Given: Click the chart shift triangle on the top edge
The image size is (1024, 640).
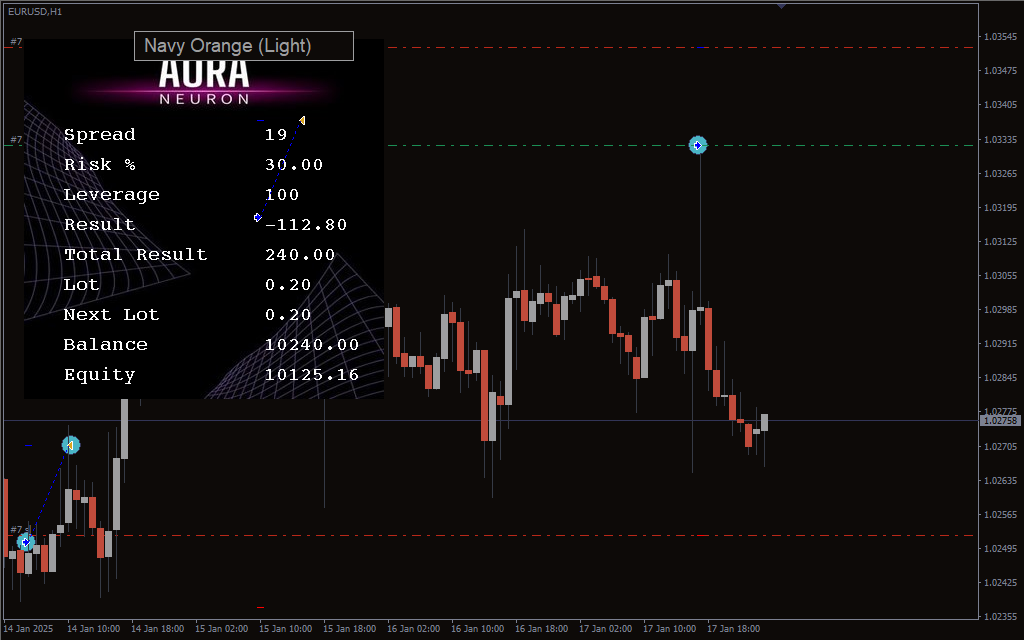Looking at the screenshot, I should [x=781, y=6].
